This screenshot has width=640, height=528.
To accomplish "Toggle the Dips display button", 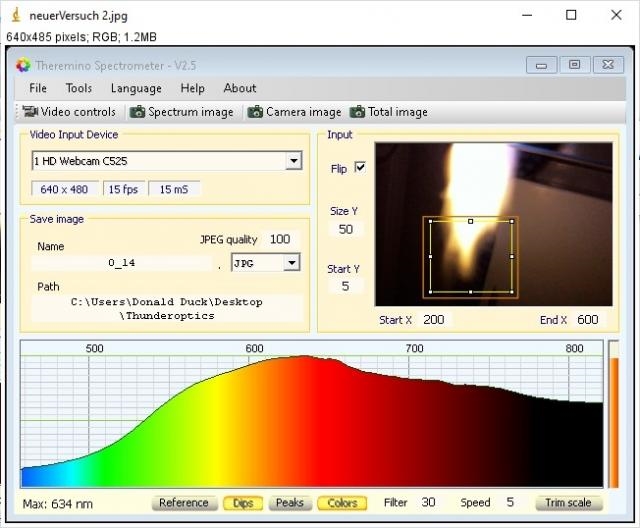I will (x=240, y=503).
